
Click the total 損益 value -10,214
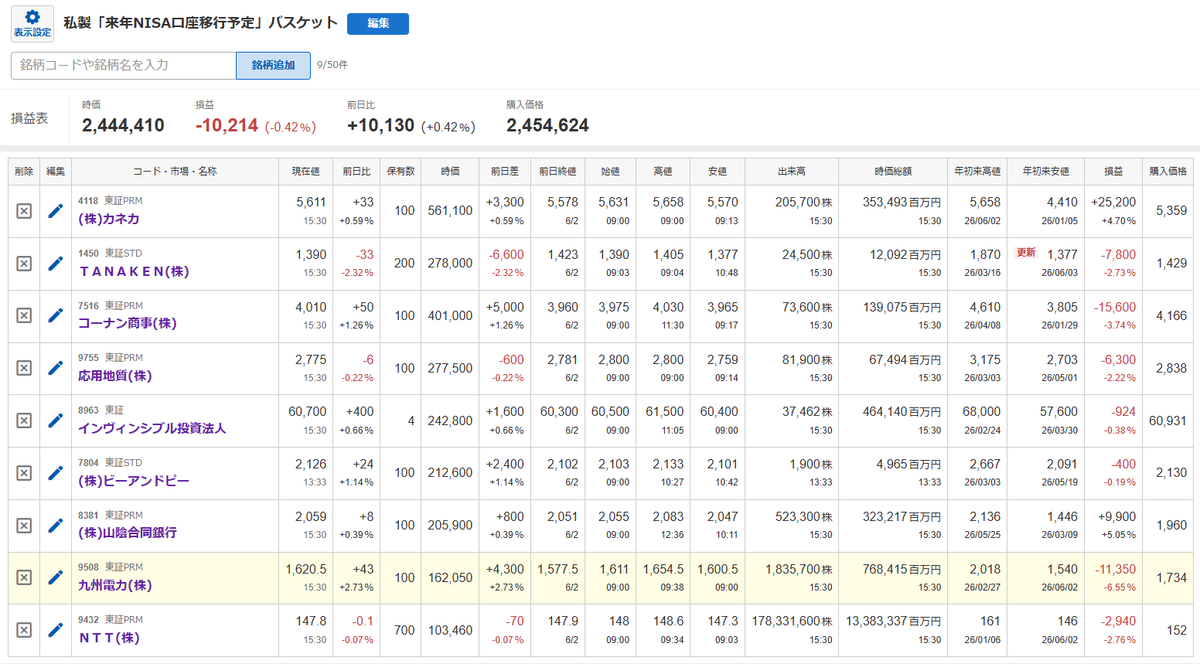(227, 125)
